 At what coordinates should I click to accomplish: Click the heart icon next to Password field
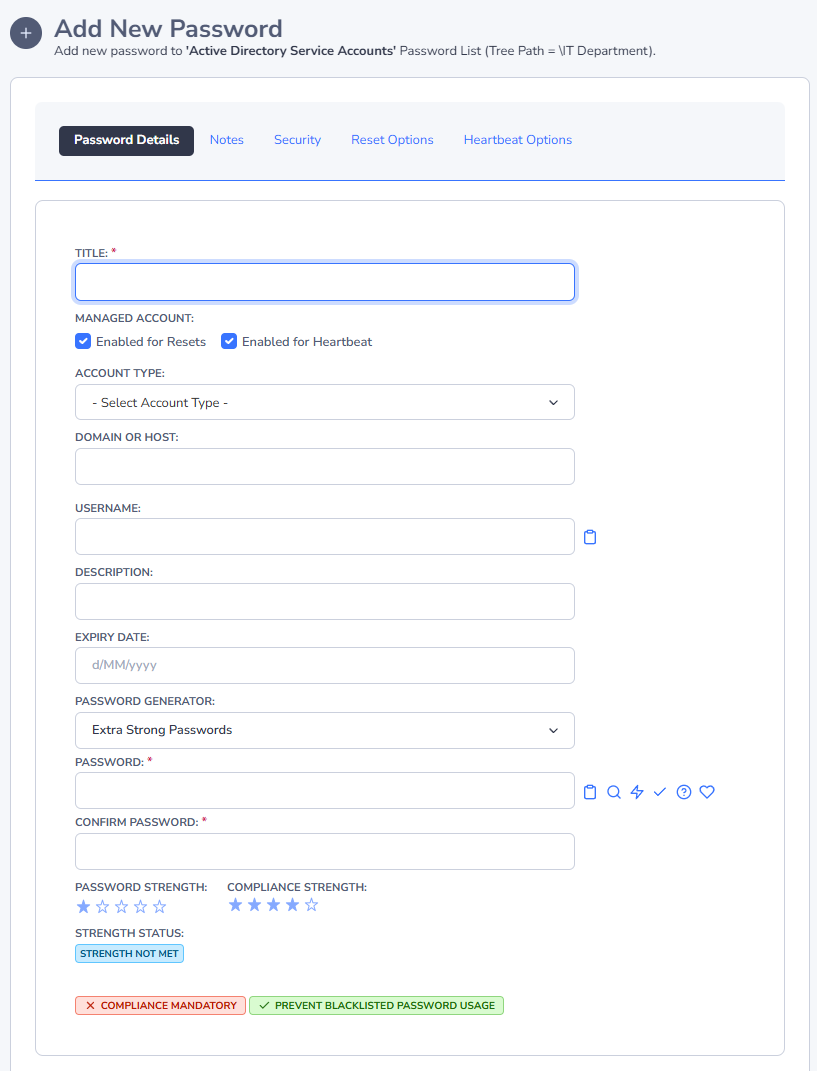(x=707, y=792)
